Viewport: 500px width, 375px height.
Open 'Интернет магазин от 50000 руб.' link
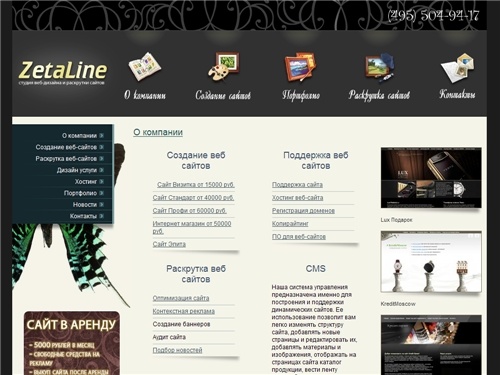pos(192,227)
